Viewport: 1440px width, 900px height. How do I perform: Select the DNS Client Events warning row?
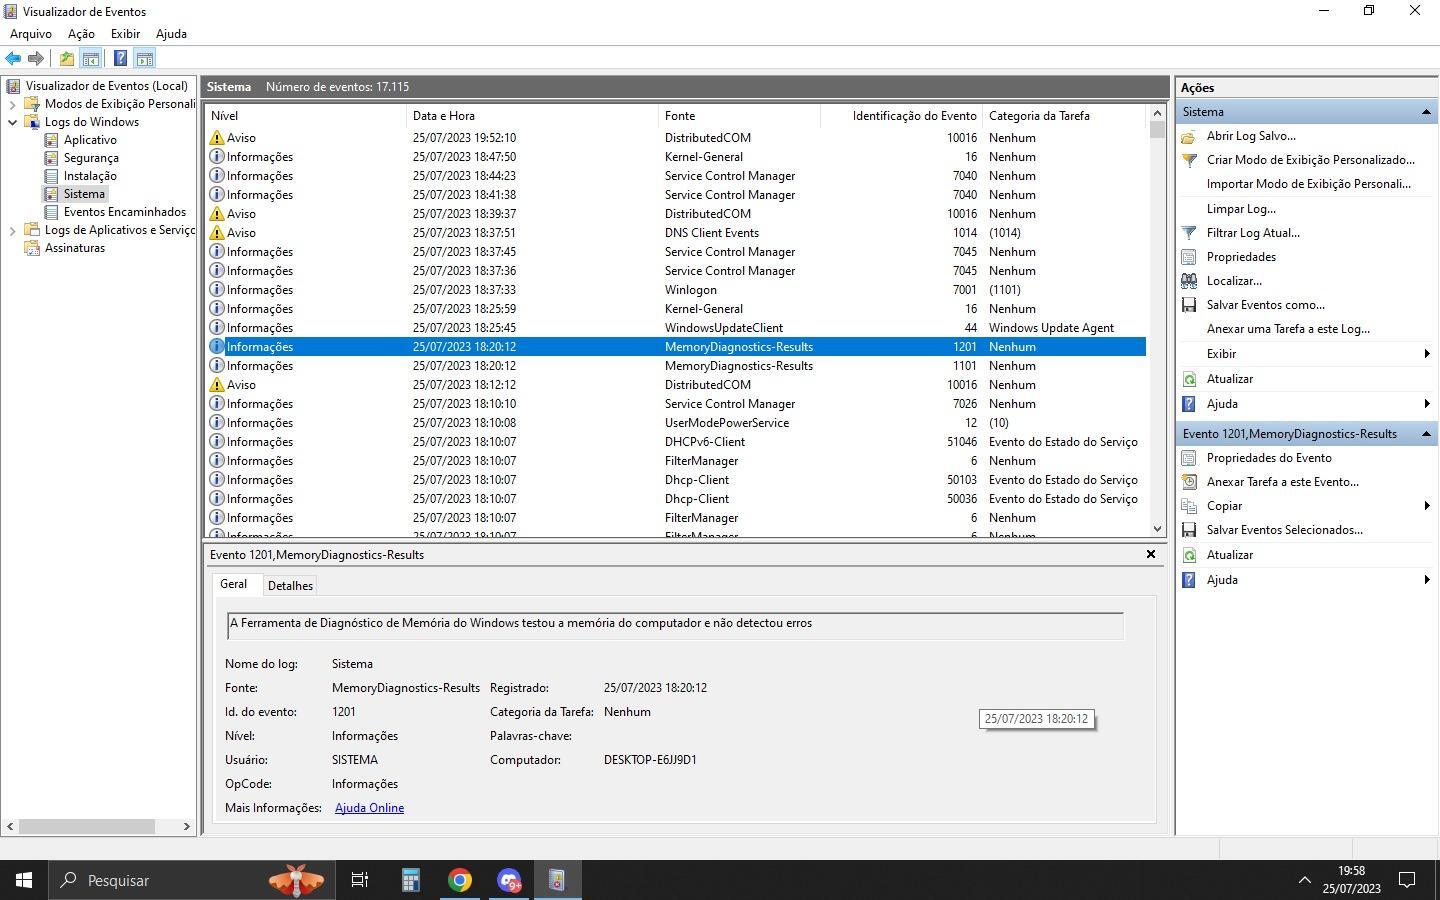(676, 233)
